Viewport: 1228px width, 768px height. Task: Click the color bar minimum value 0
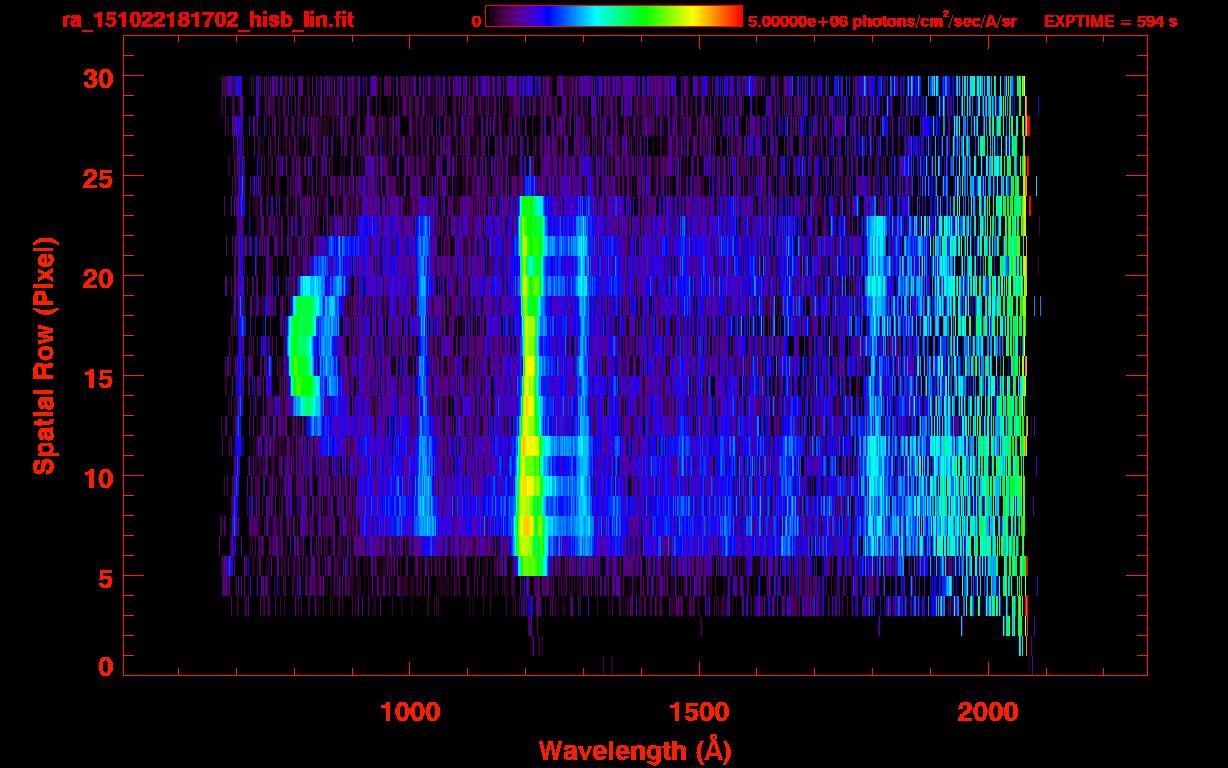pos(476,21)
